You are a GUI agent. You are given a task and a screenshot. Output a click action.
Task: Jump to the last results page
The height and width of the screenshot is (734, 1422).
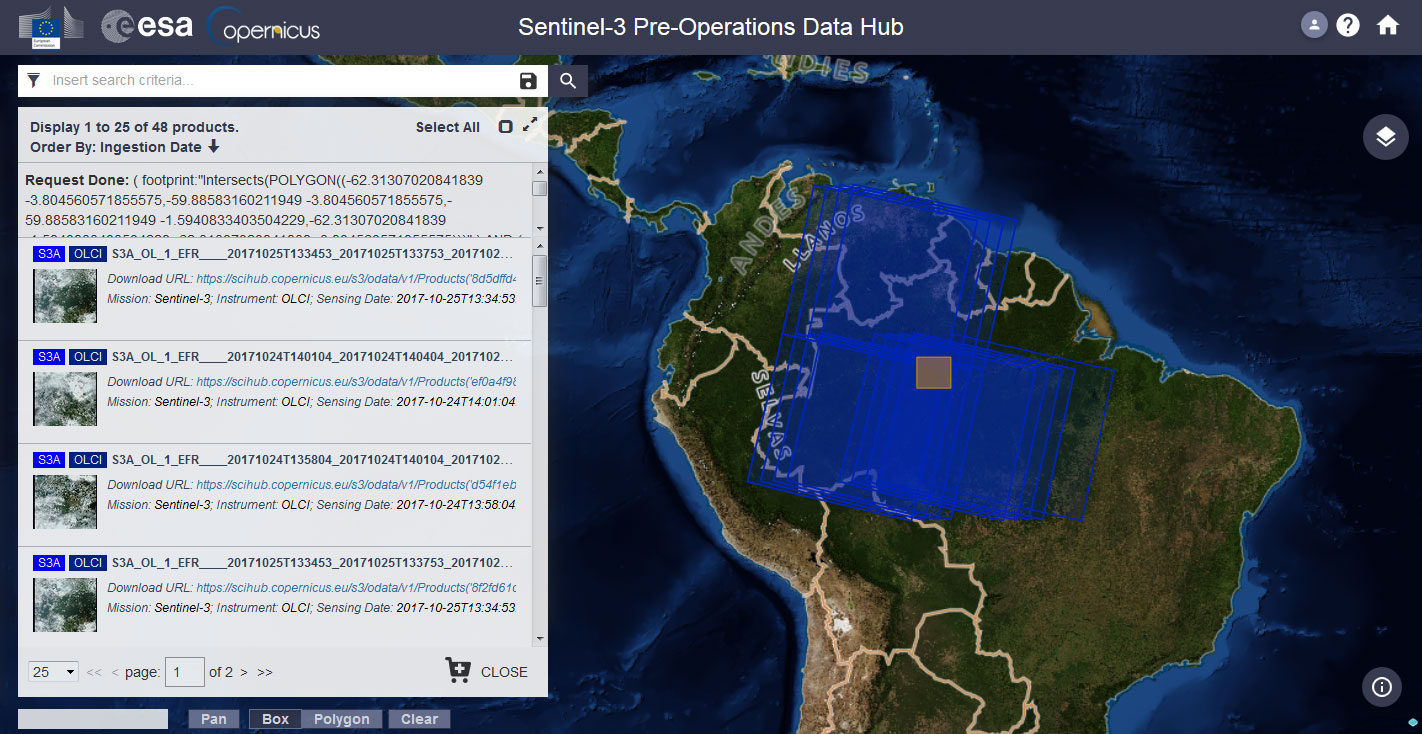coord(265,672)
